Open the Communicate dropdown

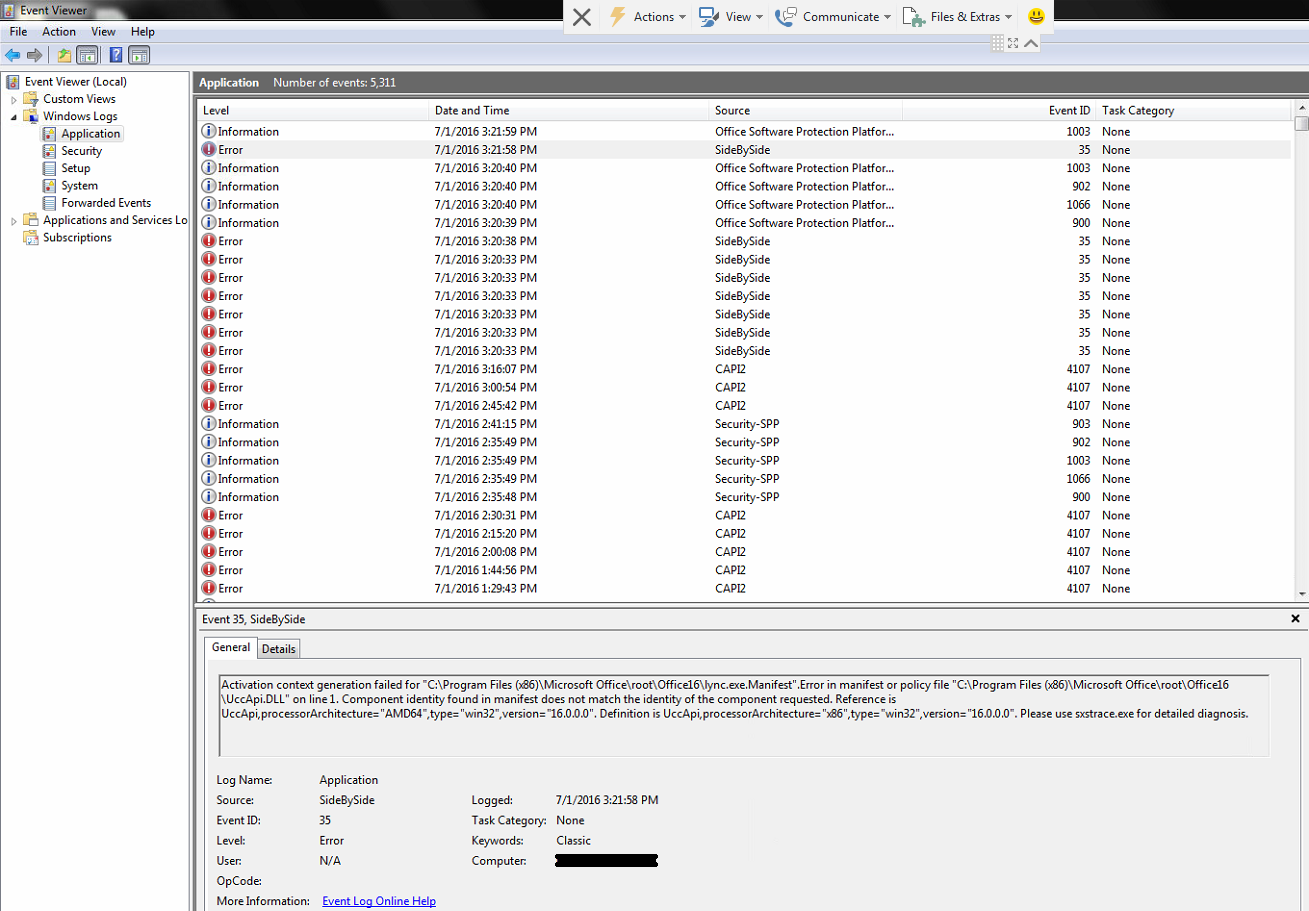(833, 16)
